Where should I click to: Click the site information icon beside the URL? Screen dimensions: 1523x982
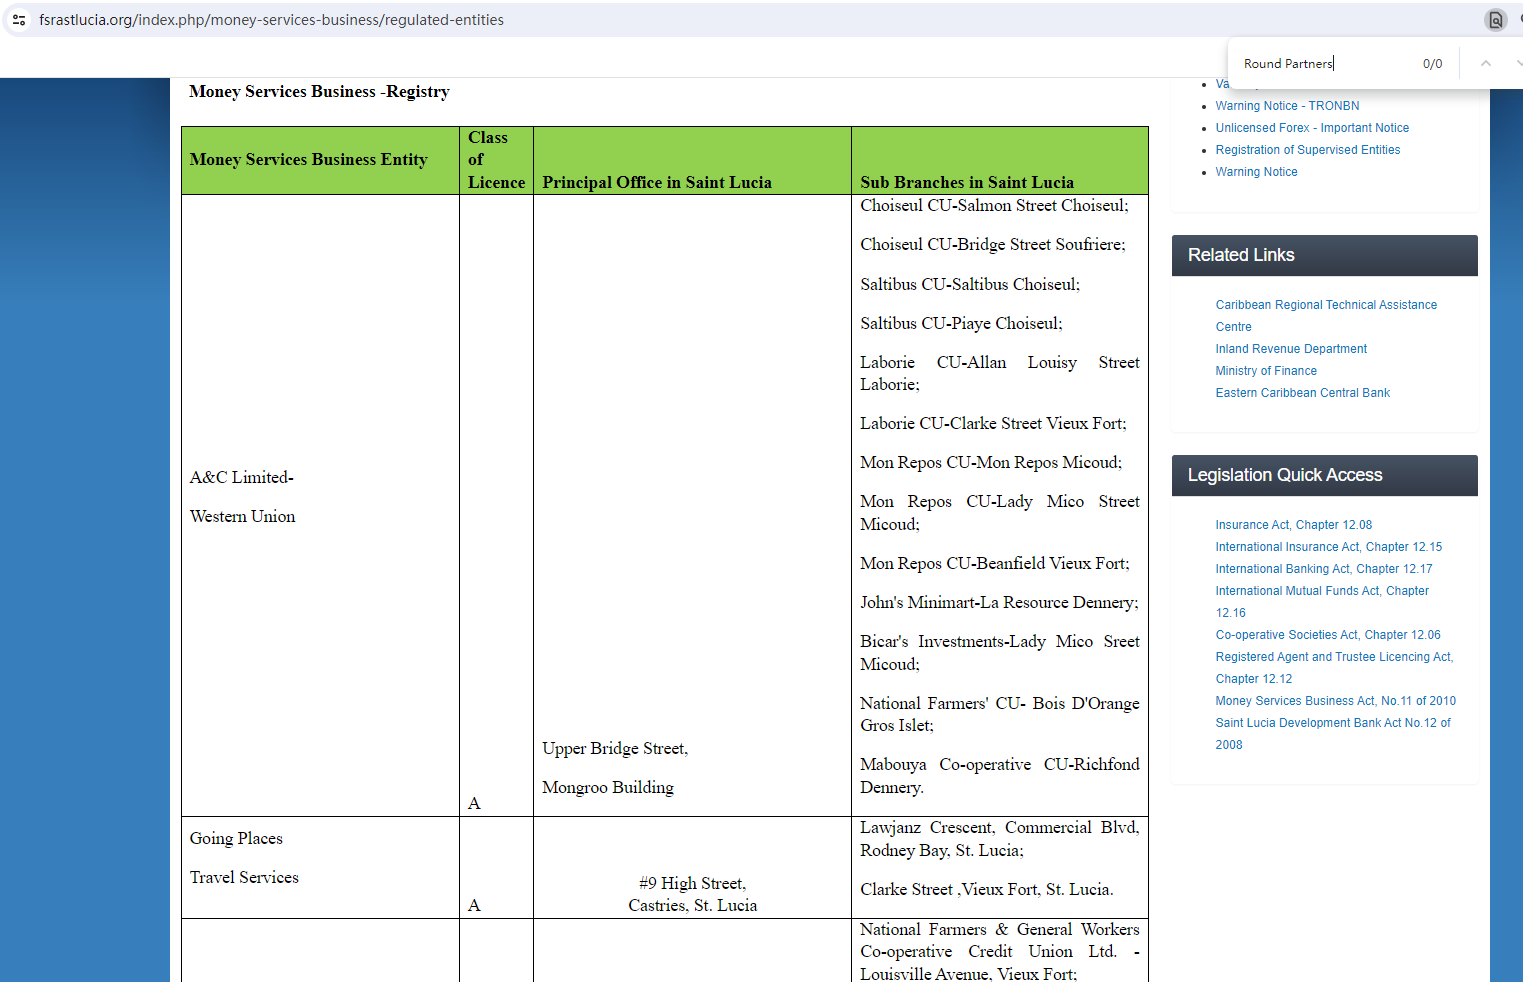(19, 20)
